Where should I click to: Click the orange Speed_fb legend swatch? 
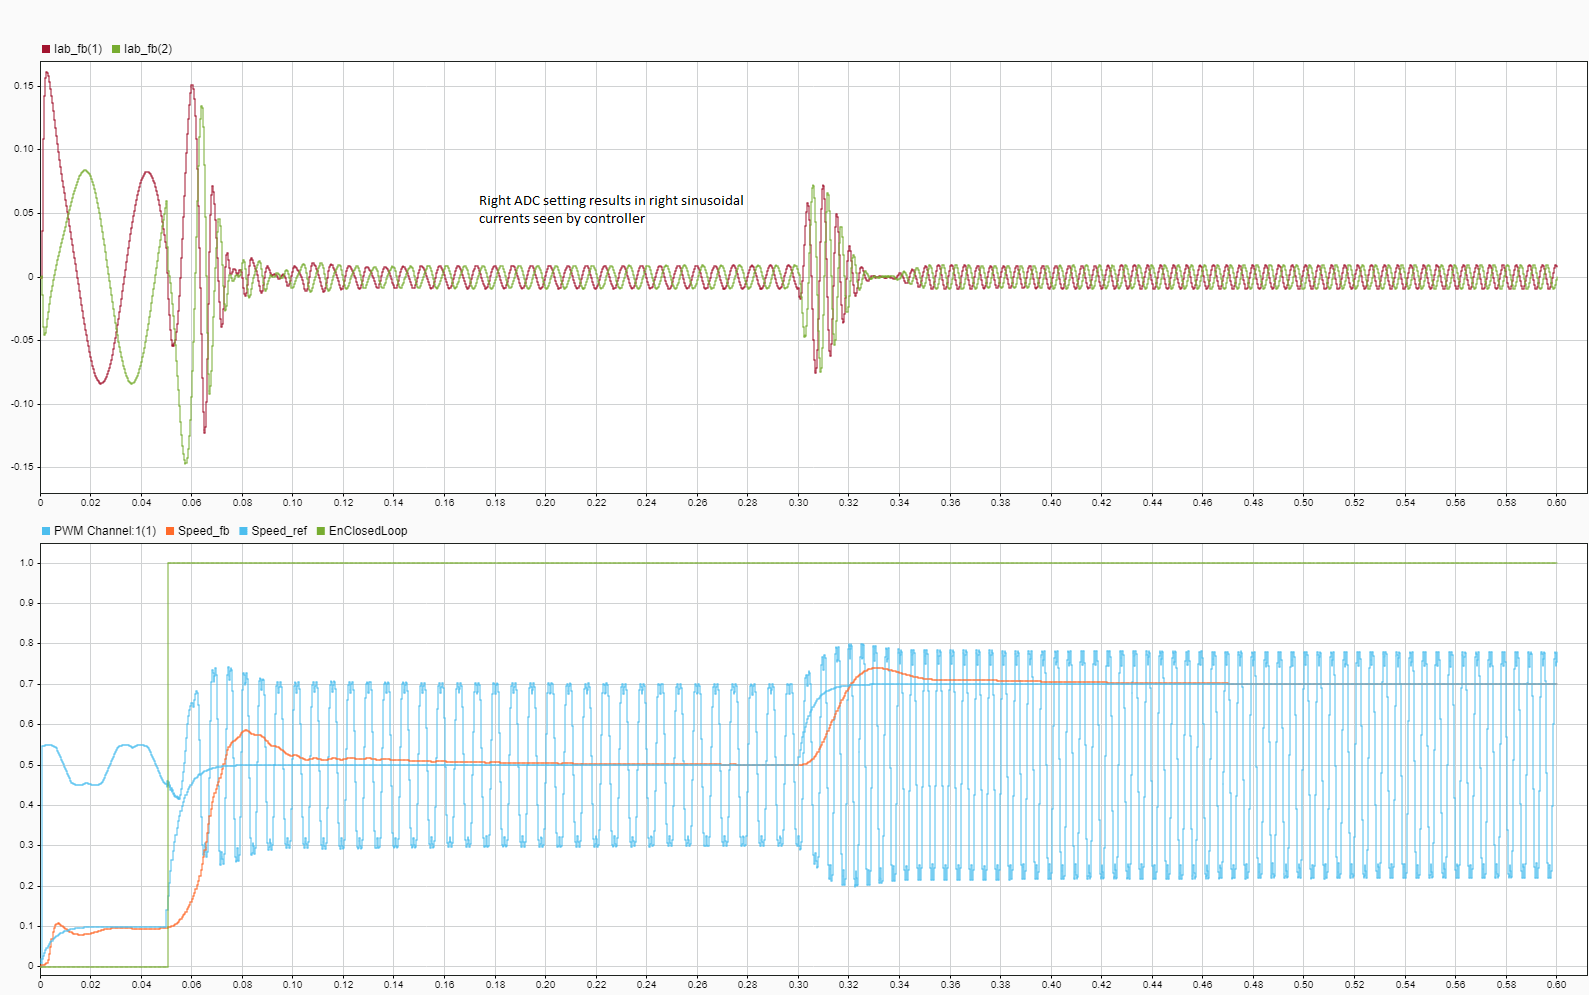point(170,531)
